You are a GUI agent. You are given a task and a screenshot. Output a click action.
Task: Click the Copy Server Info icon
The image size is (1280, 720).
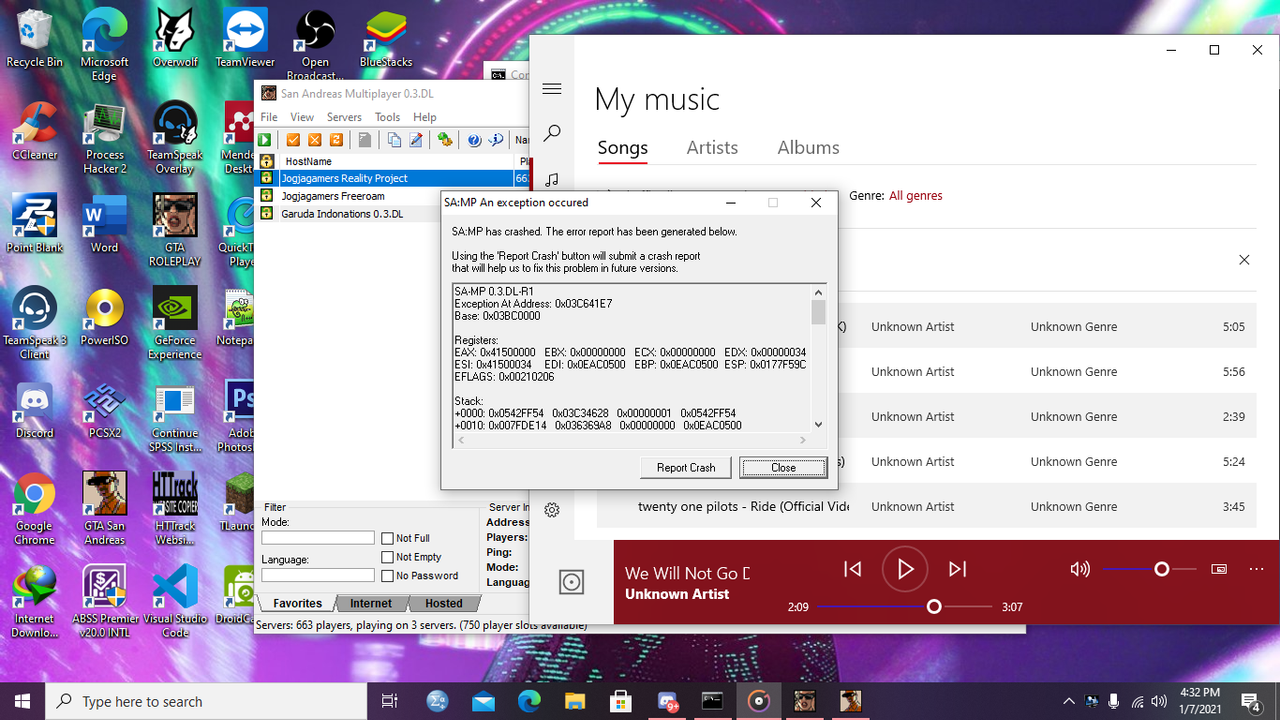(x=394, y=140)
